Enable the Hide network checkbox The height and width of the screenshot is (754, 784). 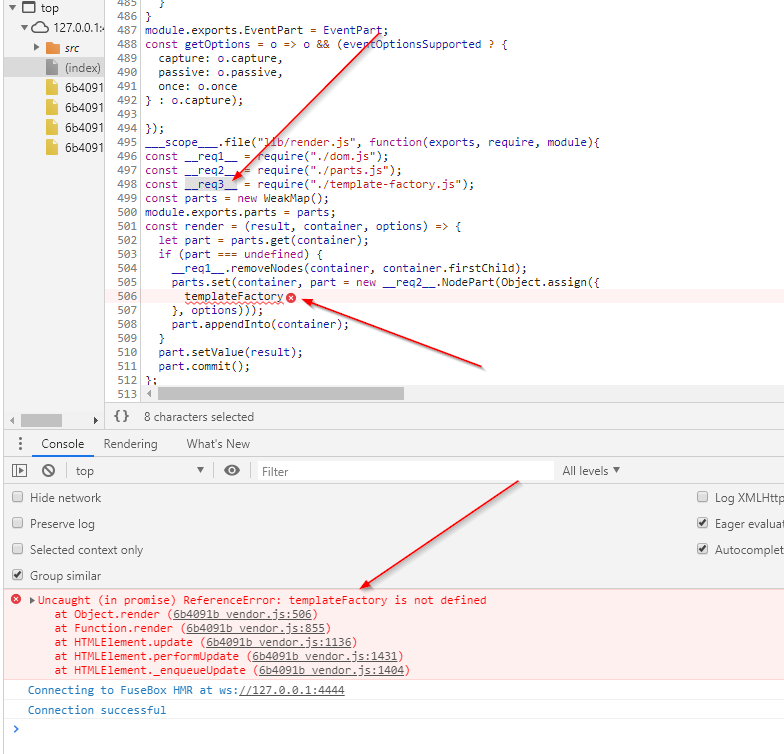18,497
